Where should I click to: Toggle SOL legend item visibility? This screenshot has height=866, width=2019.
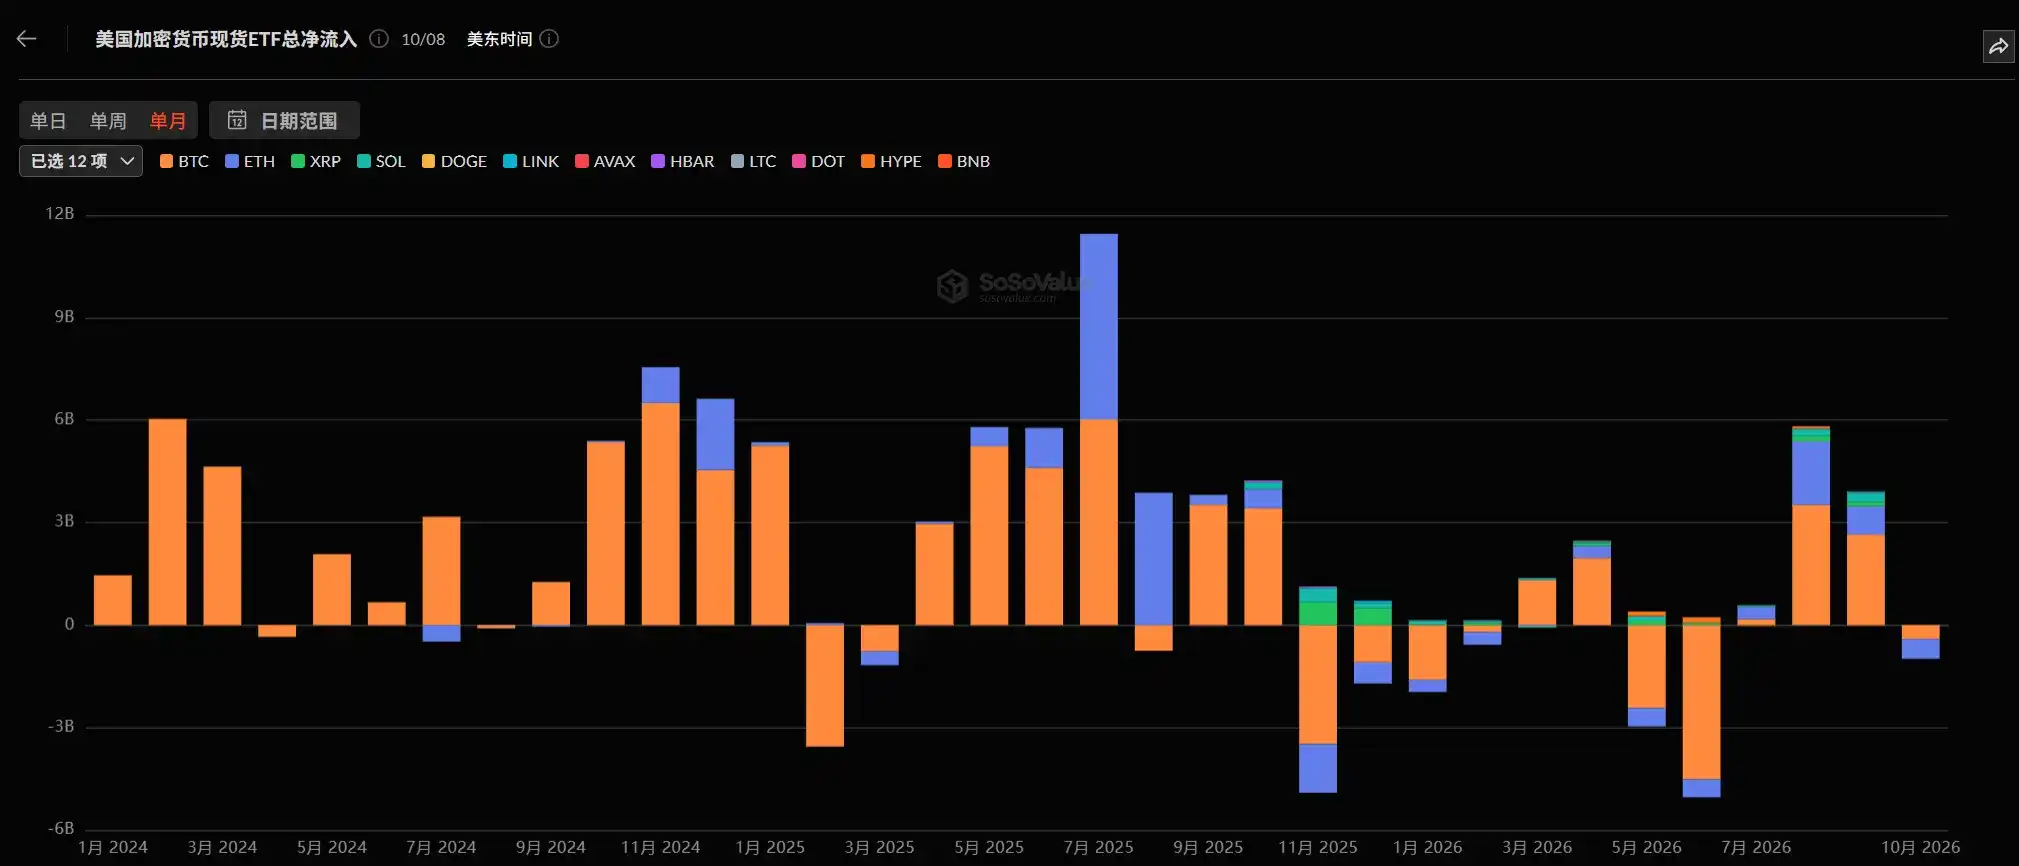[x=381, y=161]
